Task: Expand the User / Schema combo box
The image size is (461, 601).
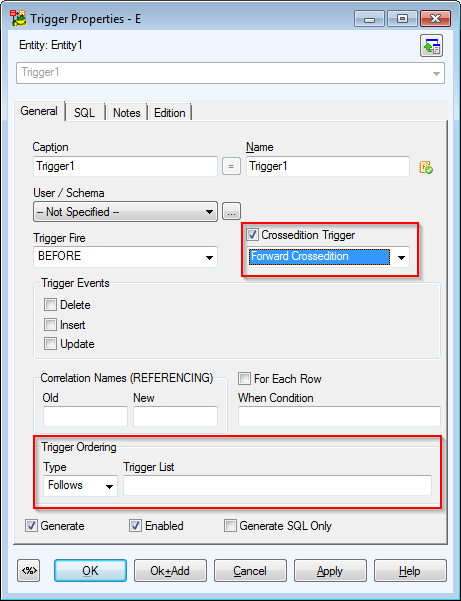Action: tap(125, 212)
